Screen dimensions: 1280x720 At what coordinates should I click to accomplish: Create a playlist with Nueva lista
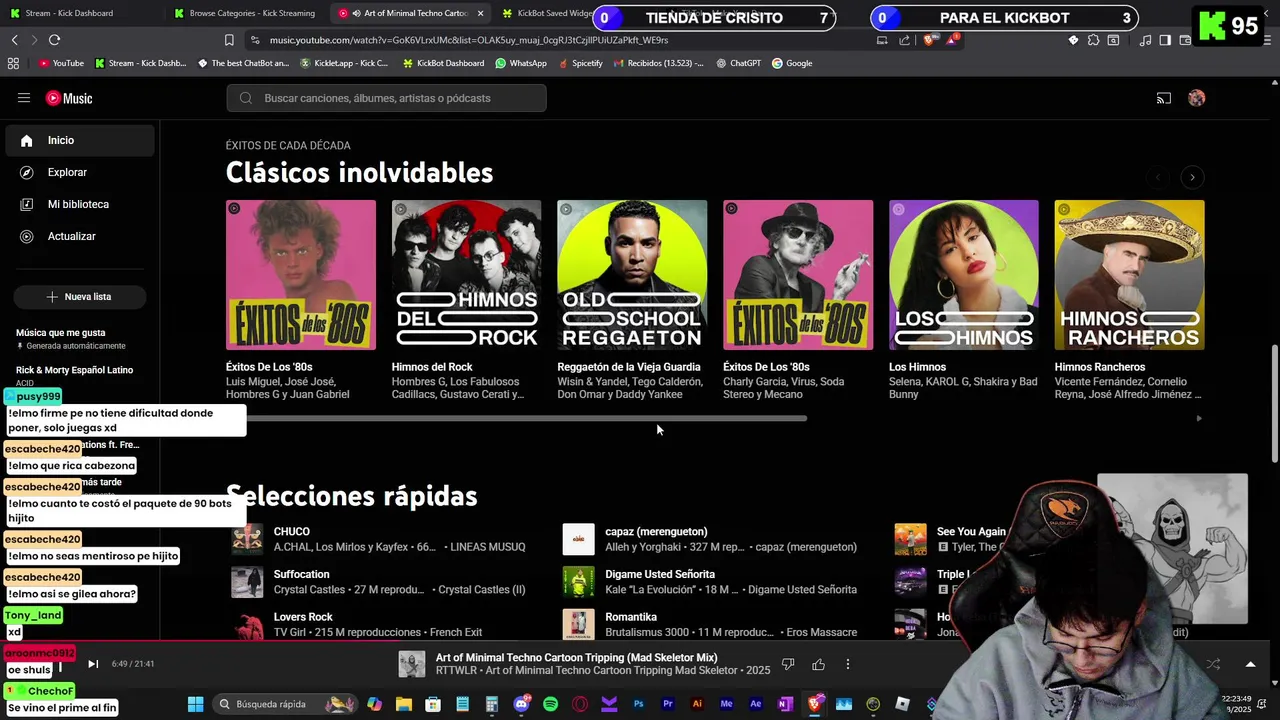(x=79, y=297)
